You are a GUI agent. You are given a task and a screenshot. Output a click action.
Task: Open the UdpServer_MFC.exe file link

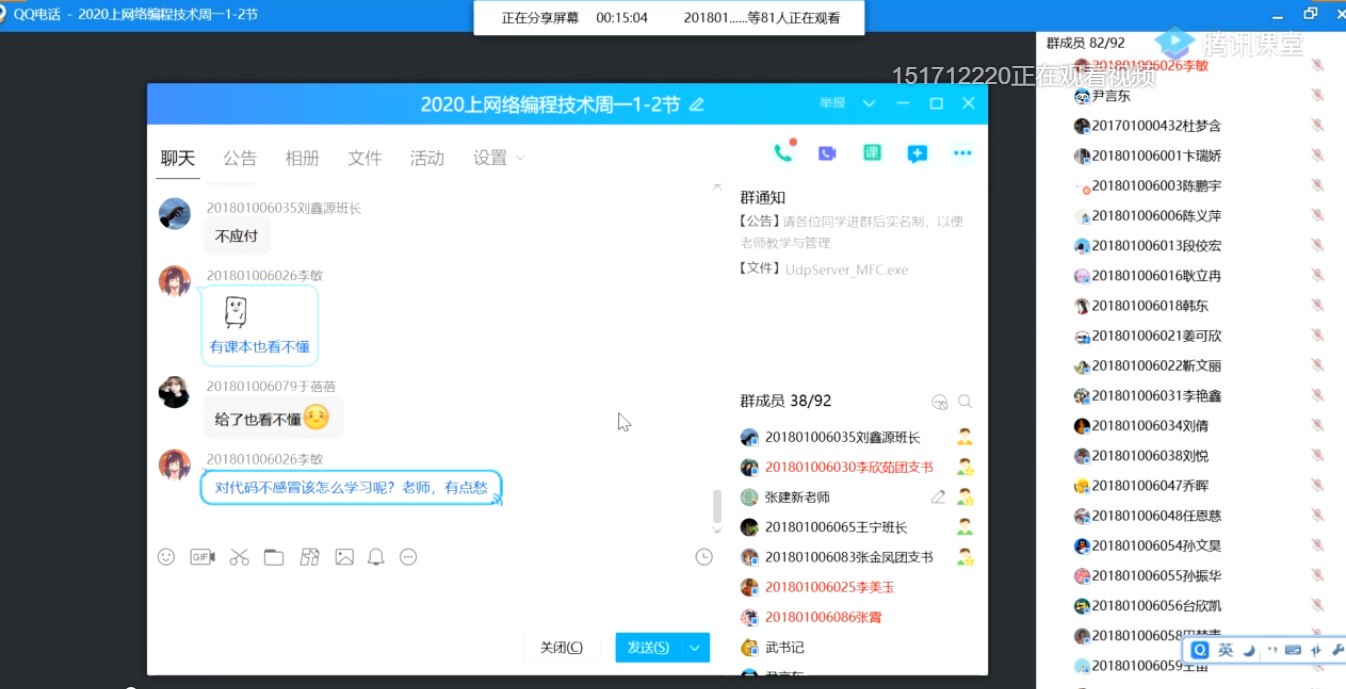[846, 269]
